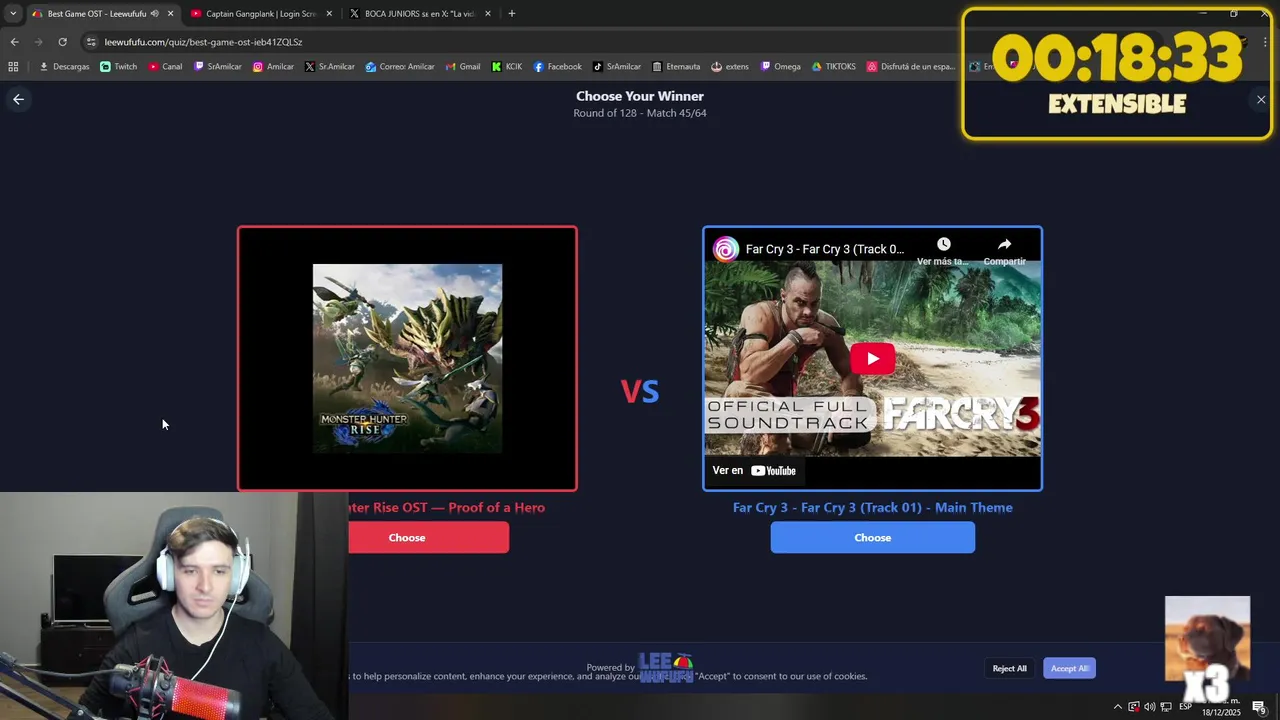Select the Monster Hunter Rise cover card
1280x720 pixels.
coord(407,359)
